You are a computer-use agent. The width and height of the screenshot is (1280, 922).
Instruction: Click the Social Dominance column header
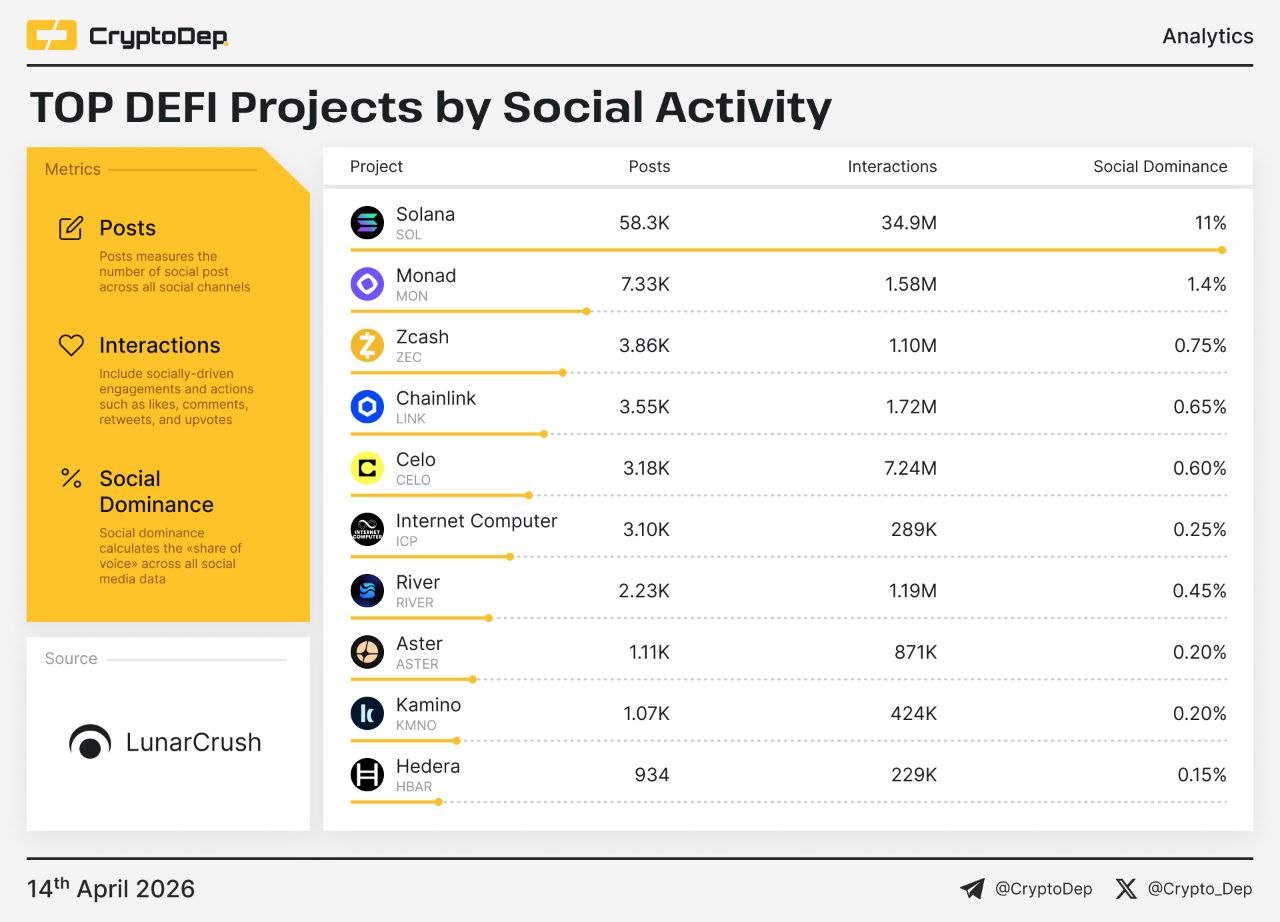[x=1159, y=167]
